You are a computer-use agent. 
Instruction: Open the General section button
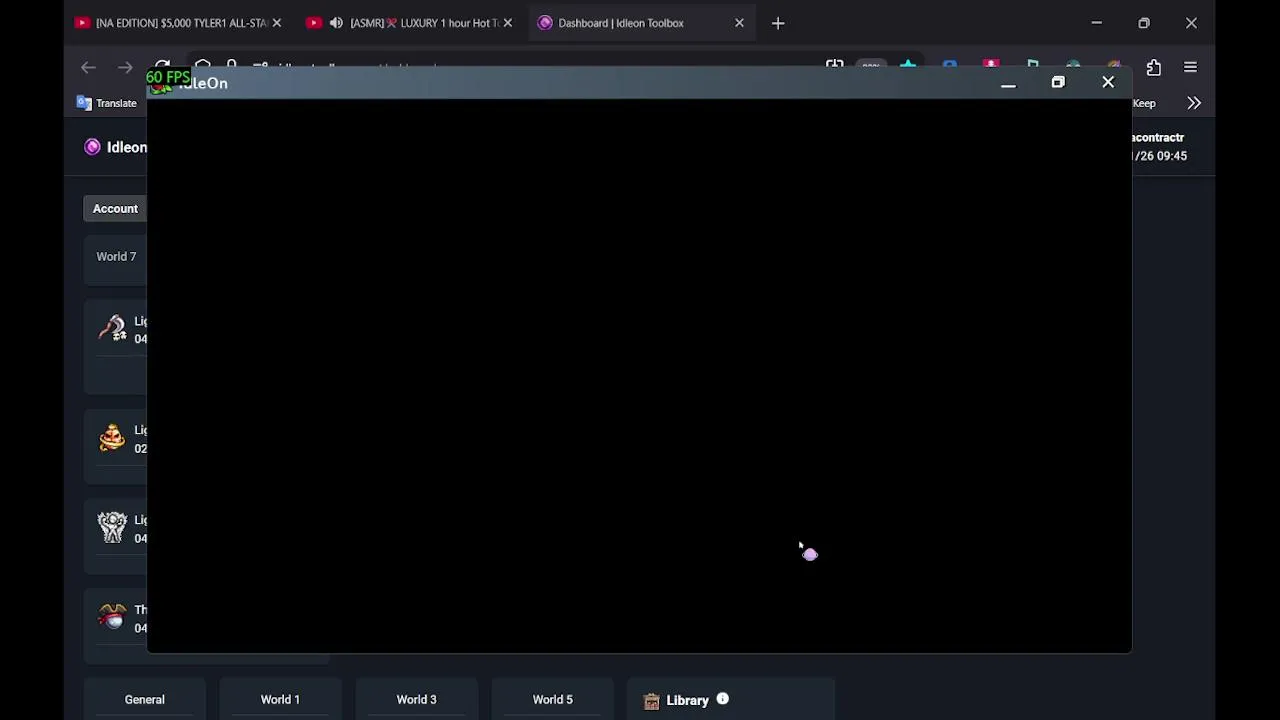145,700
